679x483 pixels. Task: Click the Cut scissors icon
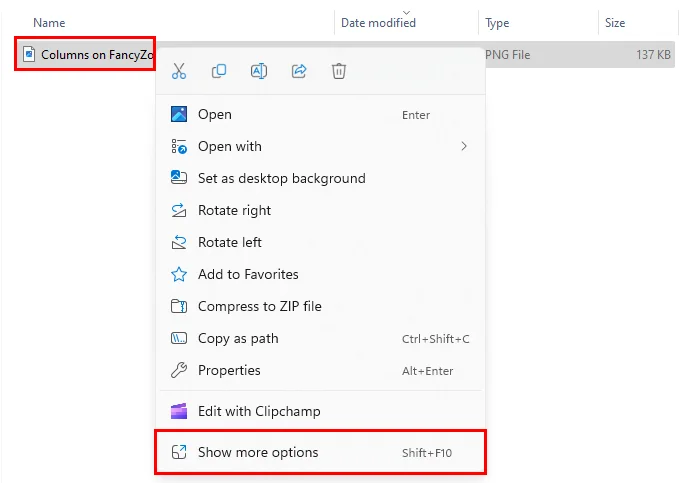[179, 71]
